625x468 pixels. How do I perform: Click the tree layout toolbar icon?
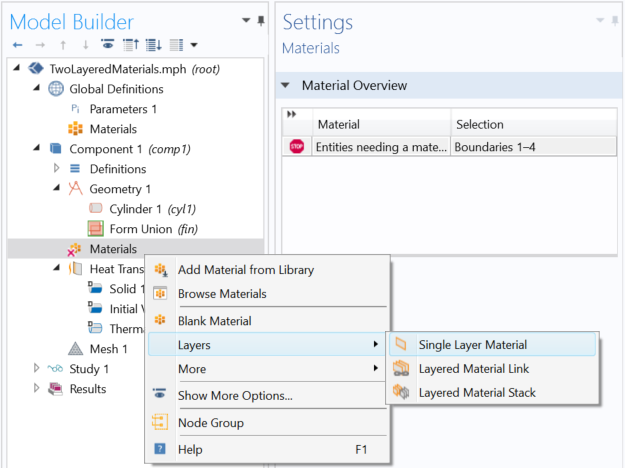(176, 45)
